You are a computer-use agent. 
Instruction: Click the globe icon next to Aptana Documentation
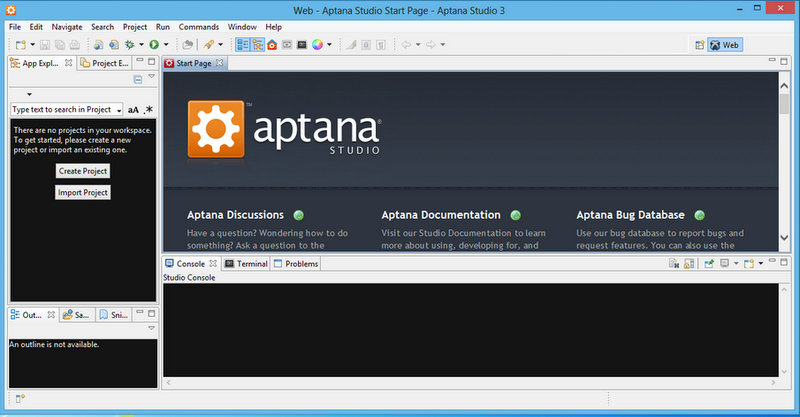click(x=516, y=215)
